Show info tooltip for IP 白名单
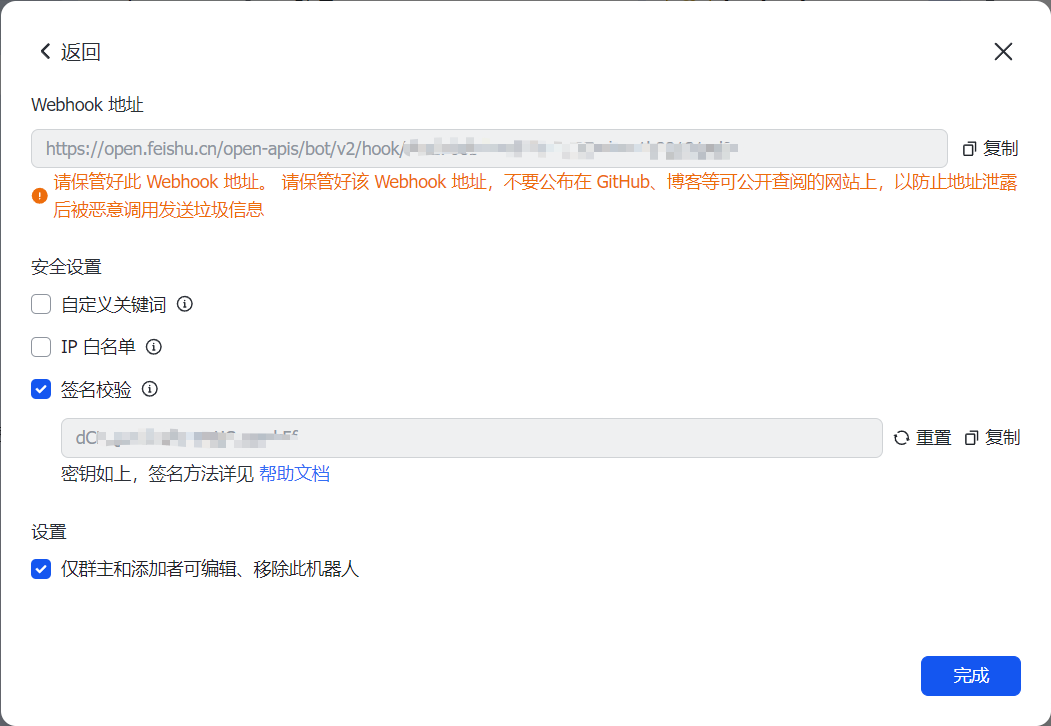This screenshot has width=1051, height=726. coord(153,347)
